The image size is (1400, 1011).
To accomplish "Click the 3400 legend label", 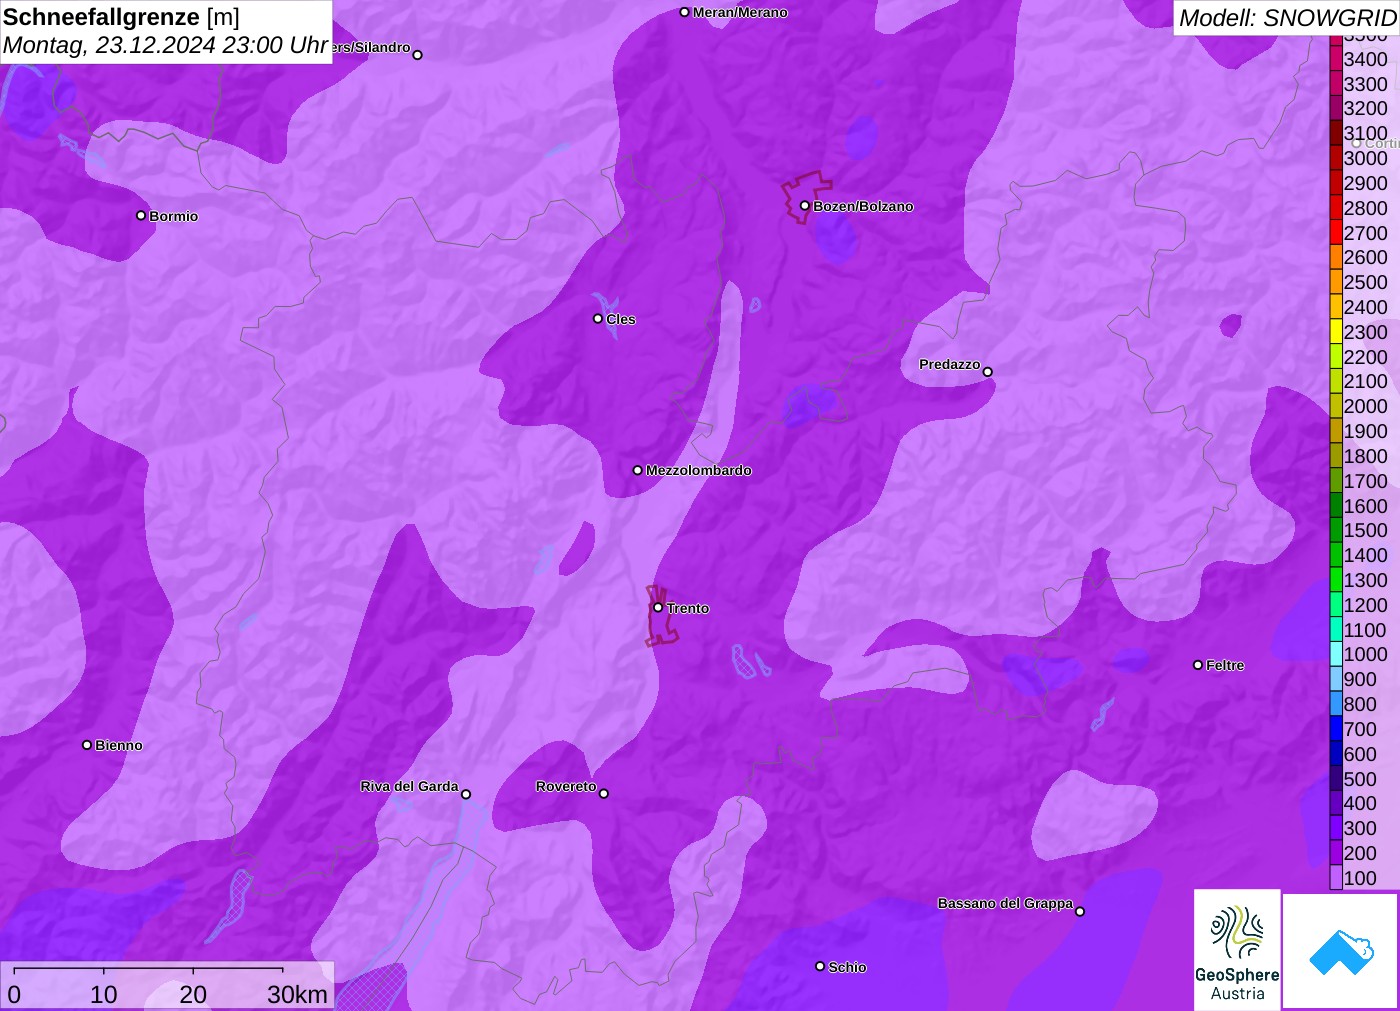I will click(x=1365, y=59).
